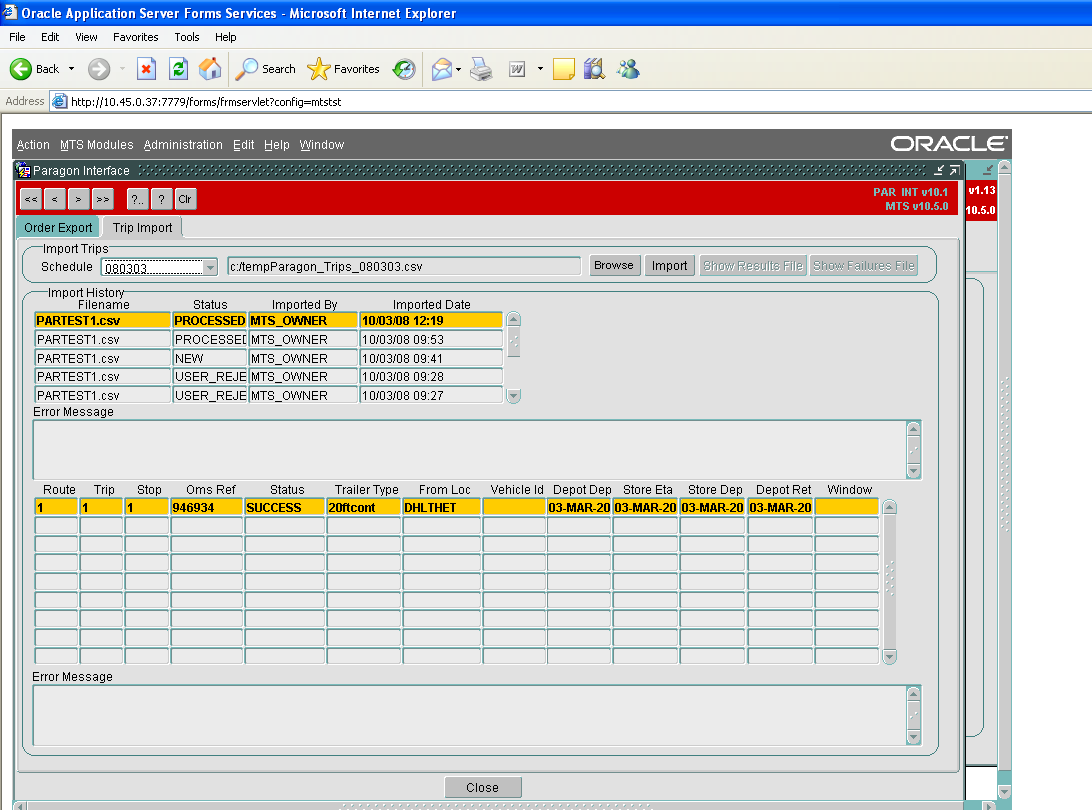This screenshot has height=810, width=1092.
Task: Open the Research book icon
Action: tap(595, 69)
